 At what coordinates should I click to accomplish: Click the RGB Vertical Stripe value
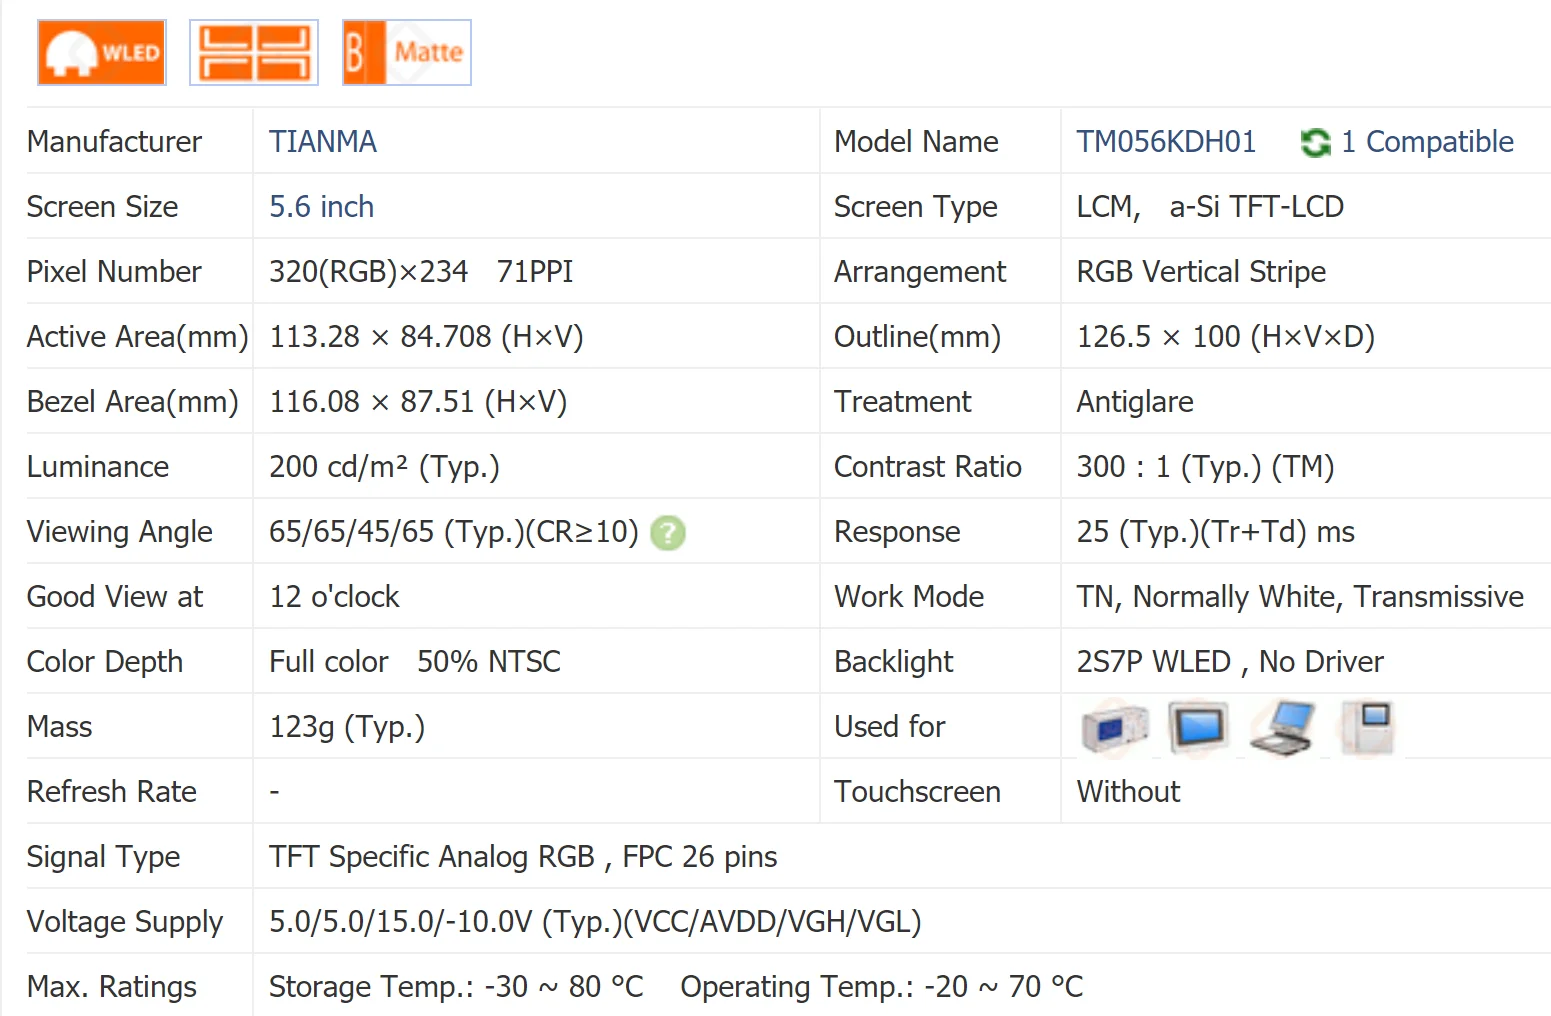(x=1201, y=272)
